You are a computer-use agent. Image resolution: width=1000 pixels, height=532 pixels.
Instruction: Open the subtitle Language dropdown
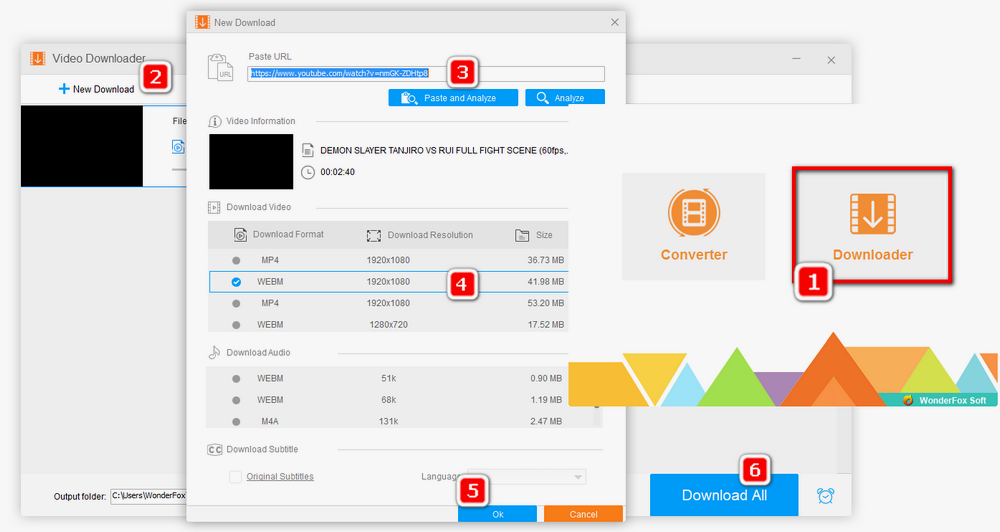(526, 477)
